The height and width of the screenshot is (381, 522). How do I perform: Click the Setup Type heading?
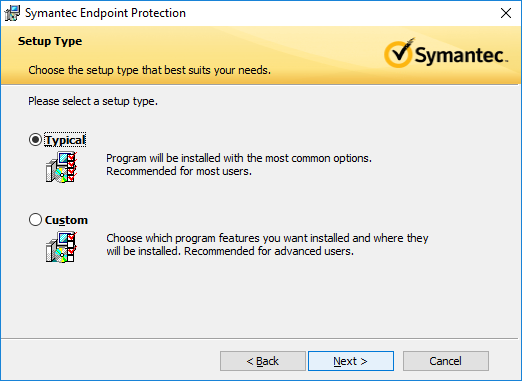[50, 41]
